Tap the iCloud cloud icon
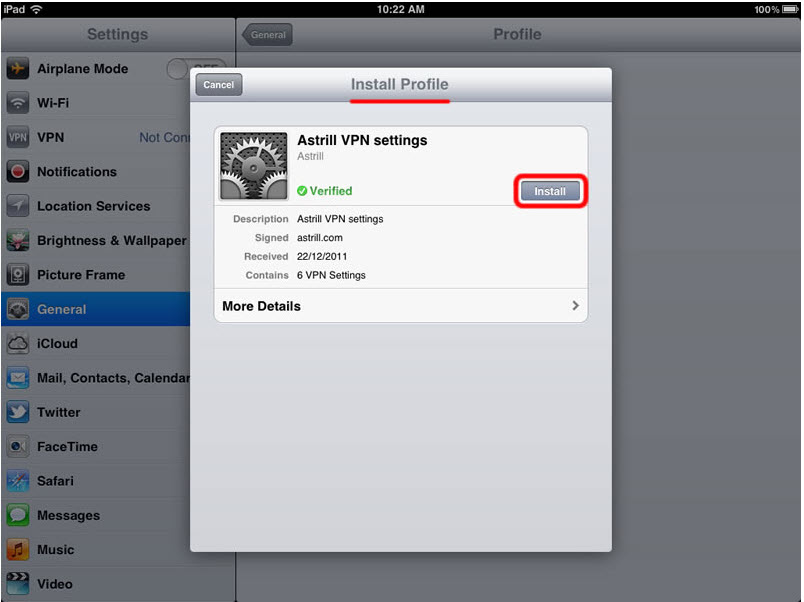This screenshot has width=804, height=602. click(18, 343)
